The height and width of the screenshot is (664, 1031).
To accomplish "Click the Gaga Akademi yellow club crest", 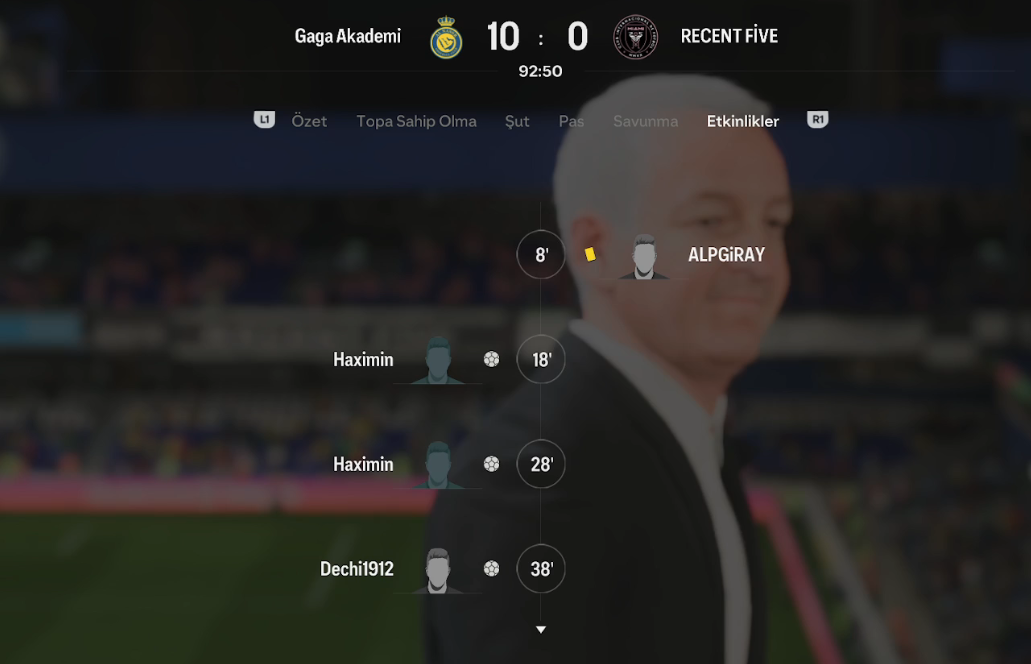I will tap(446, 37).
